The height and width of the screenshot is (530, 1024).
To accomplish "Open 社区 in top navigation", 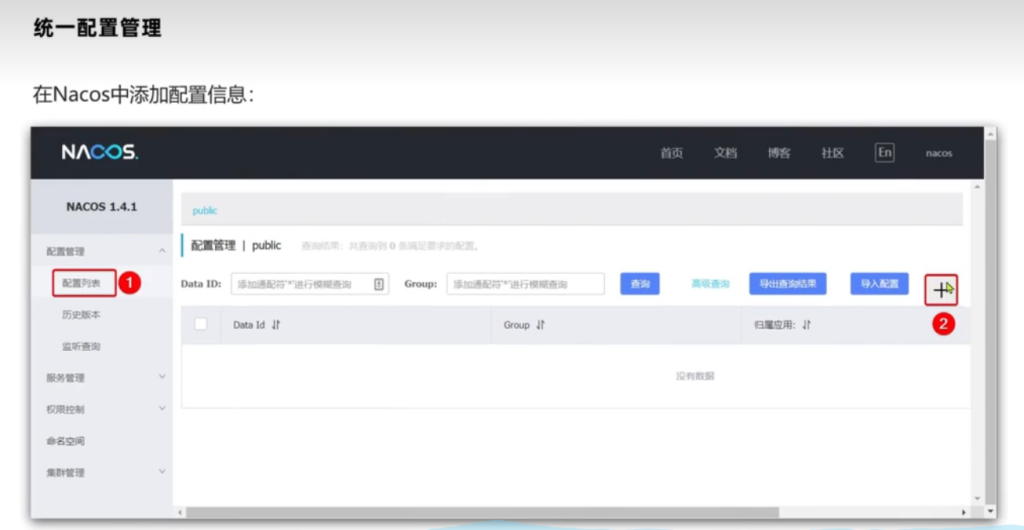I will [x=833, y=153].
